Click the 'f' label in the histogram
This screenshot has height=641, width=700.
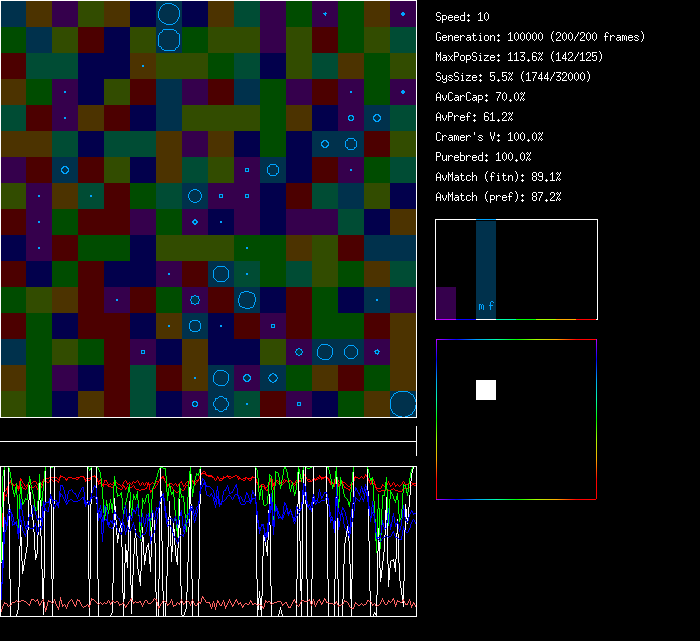point(491,306)
